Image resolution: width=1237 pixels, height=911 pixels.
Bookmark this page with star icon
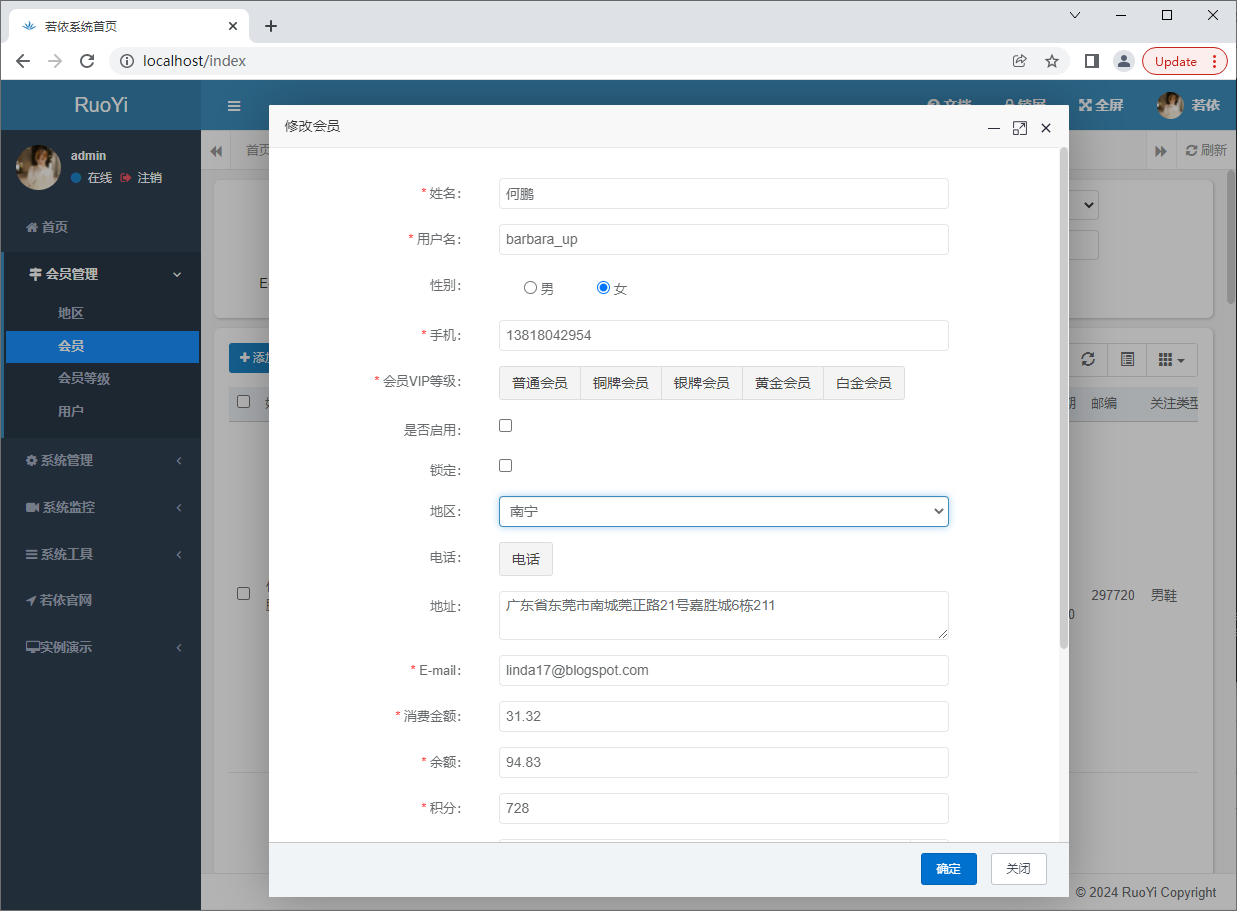click(x=1052, y=61)
